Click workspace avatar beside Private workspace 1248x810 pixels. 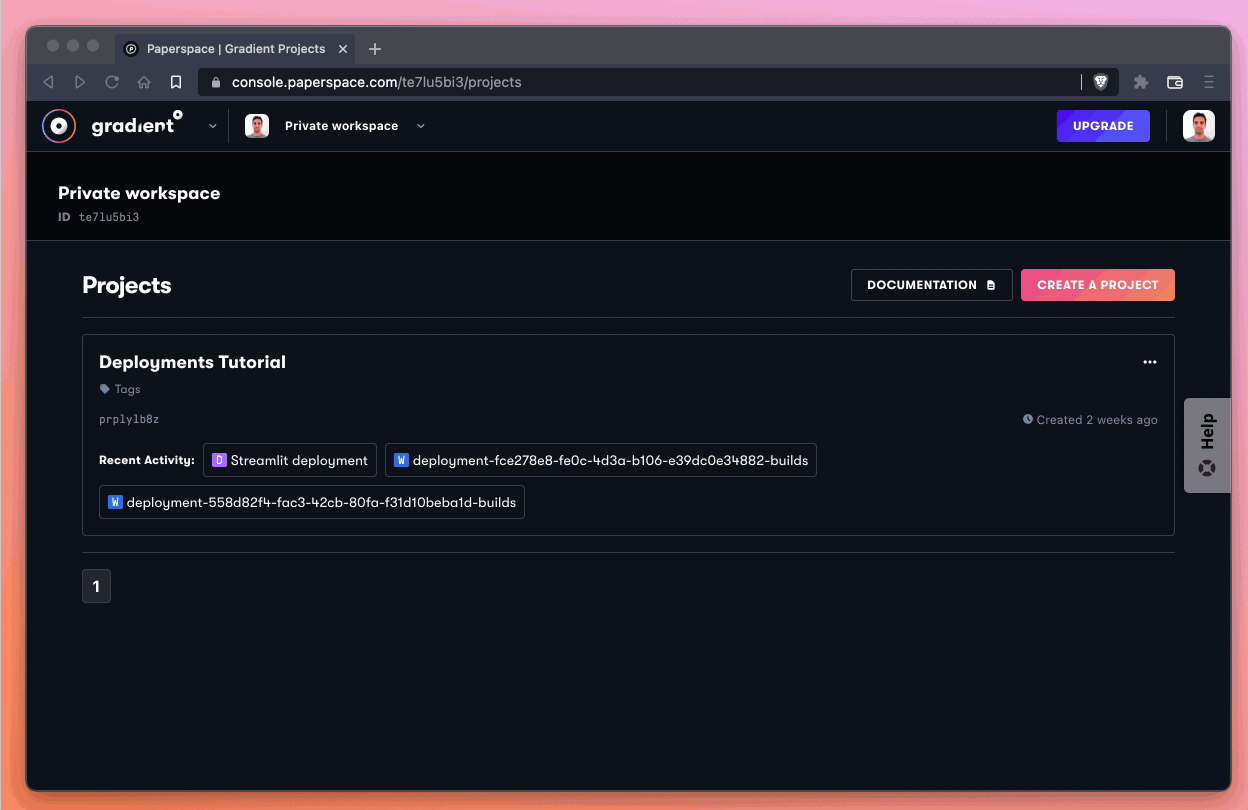257,126
